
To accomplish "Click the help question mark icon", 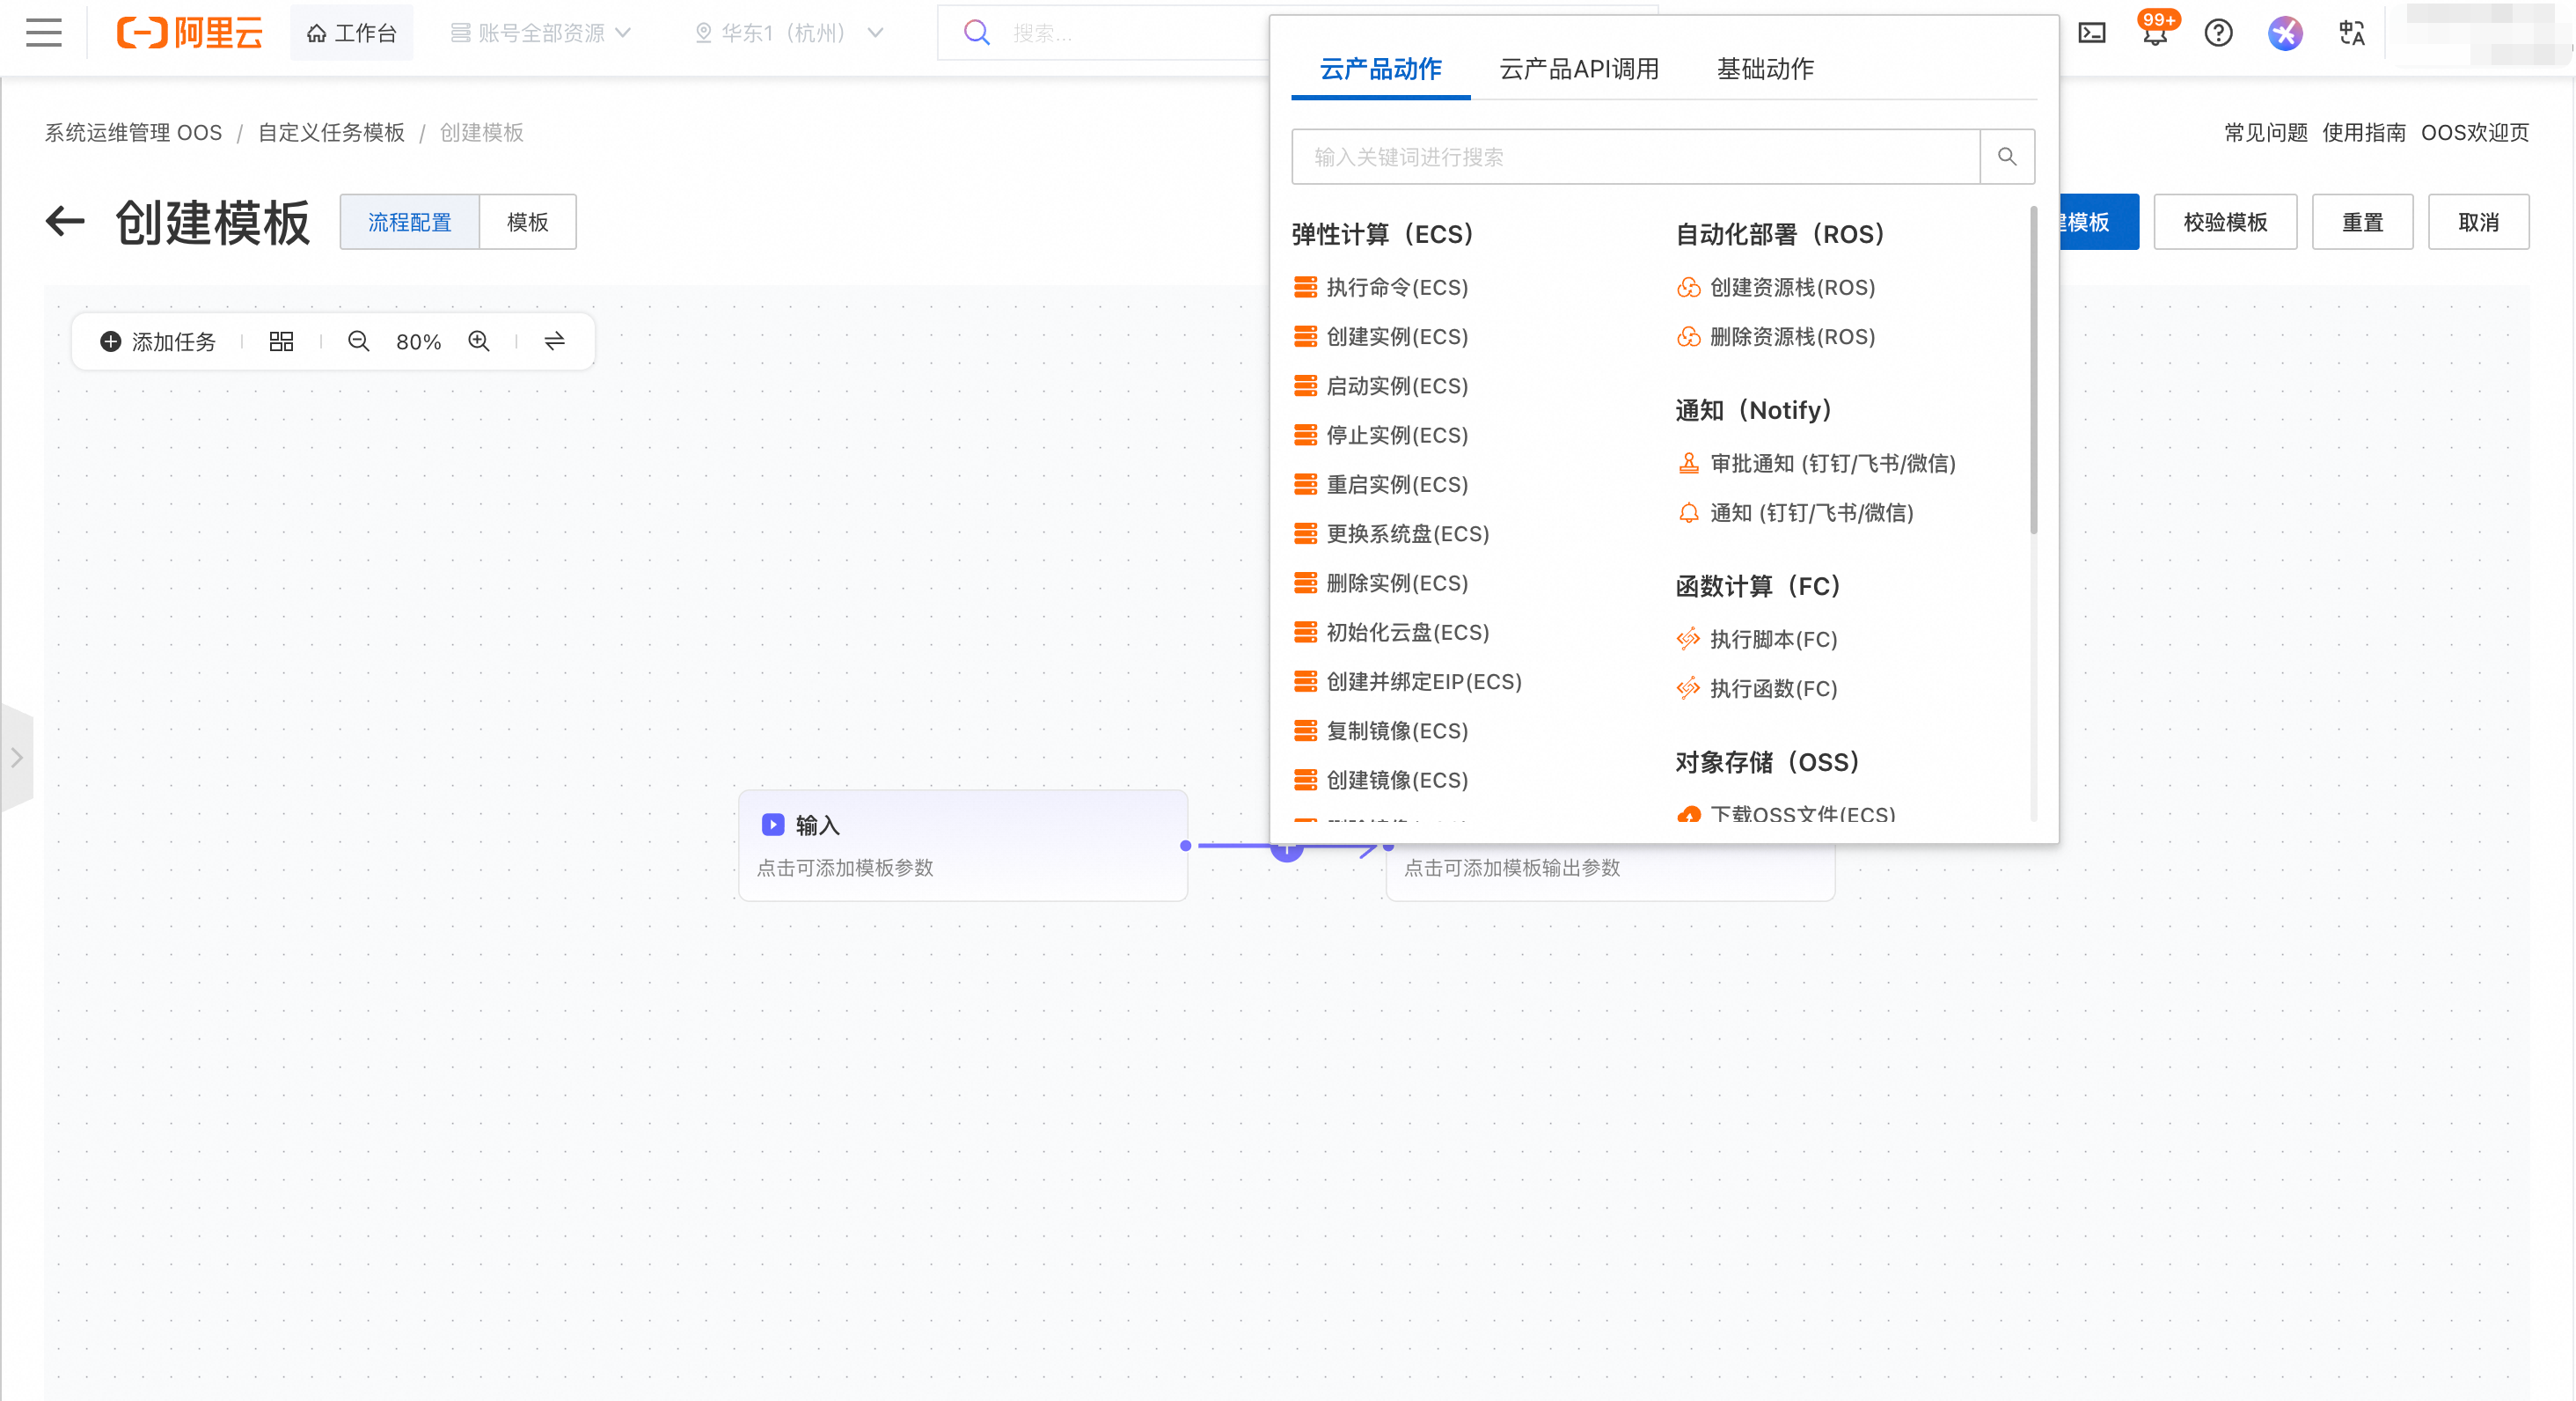I will click(x=2218, y=33).
